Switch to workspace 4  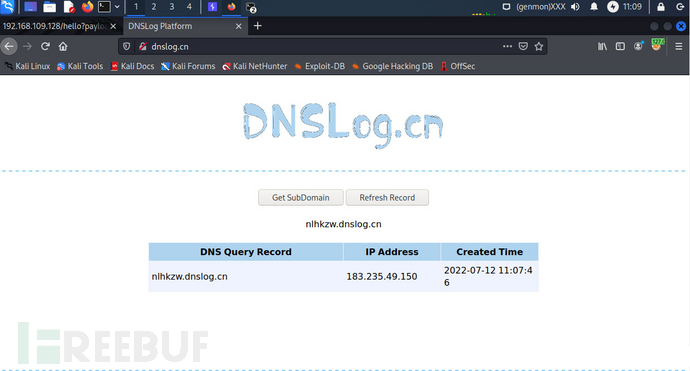(x=189, y=7)
